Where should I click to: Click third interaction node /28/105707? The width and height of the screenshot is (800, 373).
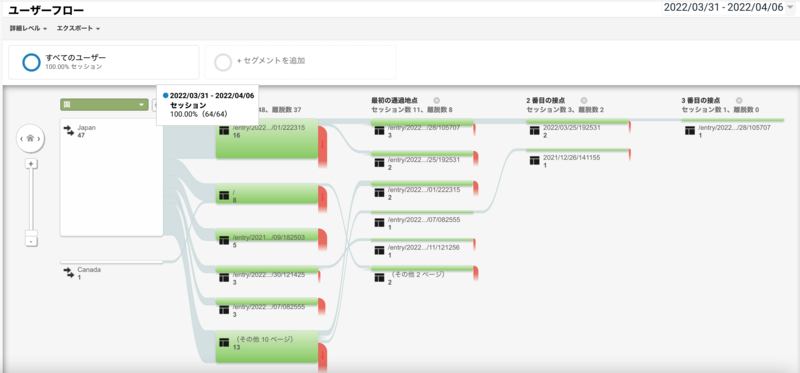[x=732, y=120]
